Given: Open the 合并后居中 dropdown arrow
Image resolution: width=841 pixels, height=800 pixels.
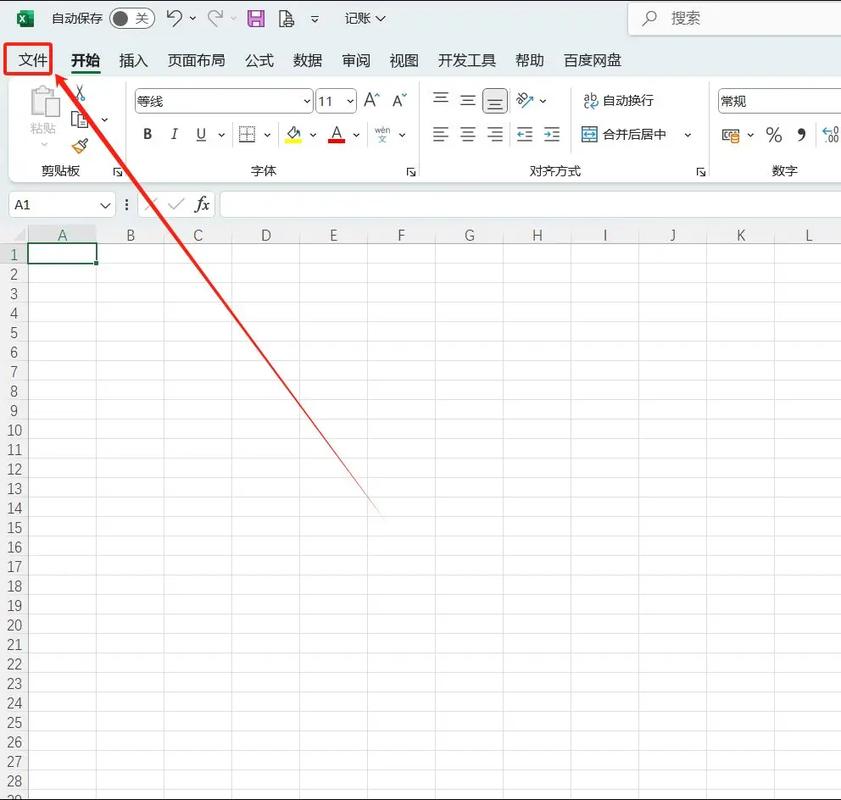Looking at the screenshot, I should click(688, 135).
